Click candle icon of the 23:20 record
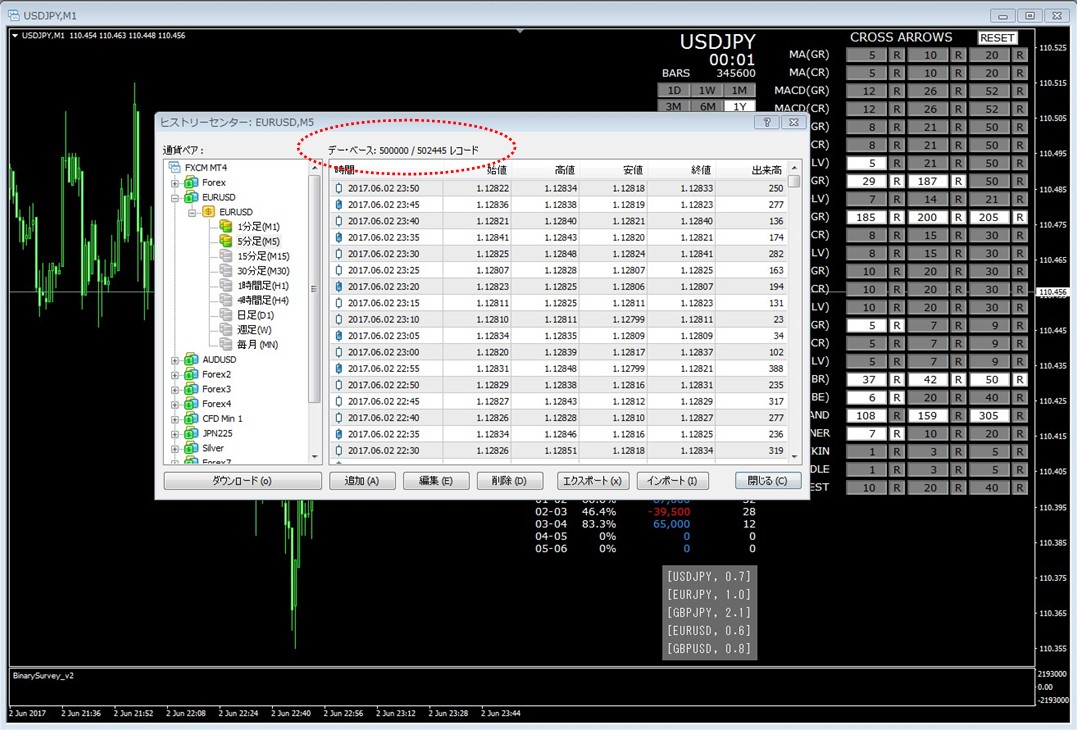 click(339, 286)
